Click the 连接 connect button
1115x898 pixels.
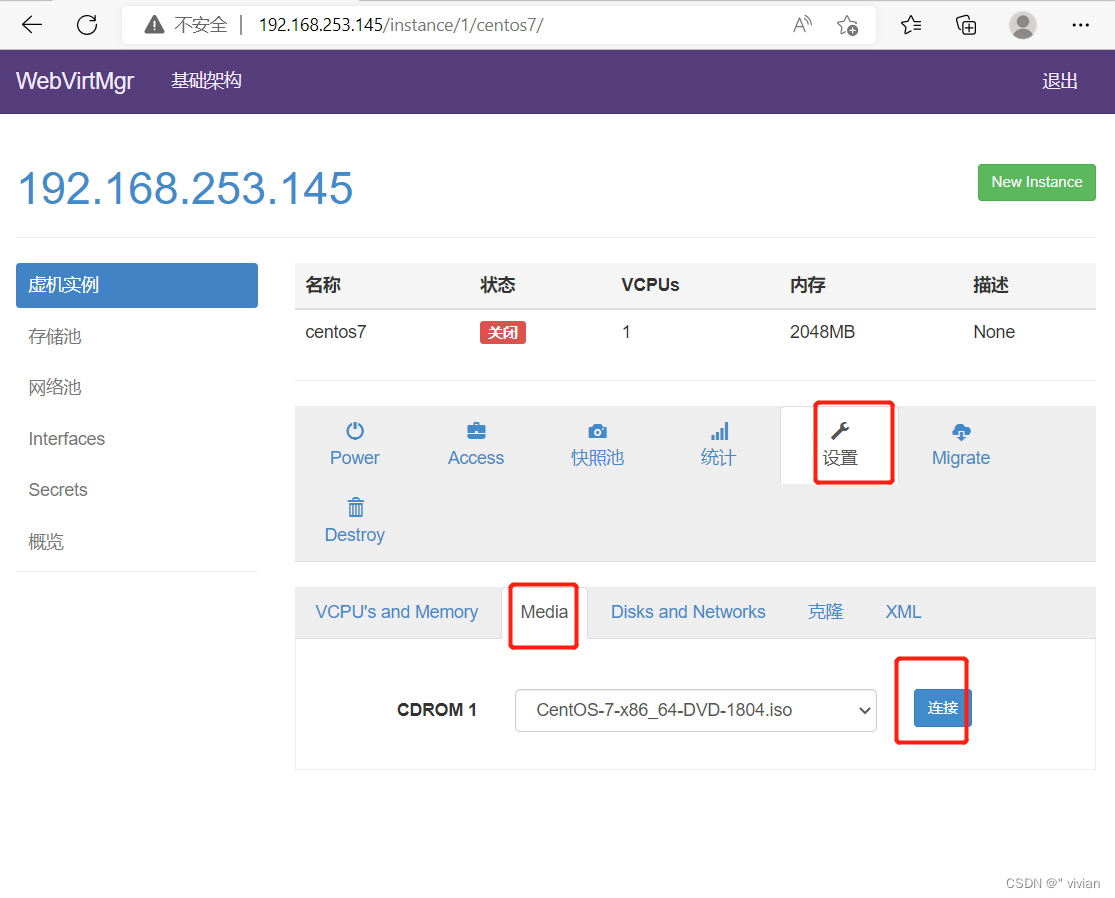942,708
